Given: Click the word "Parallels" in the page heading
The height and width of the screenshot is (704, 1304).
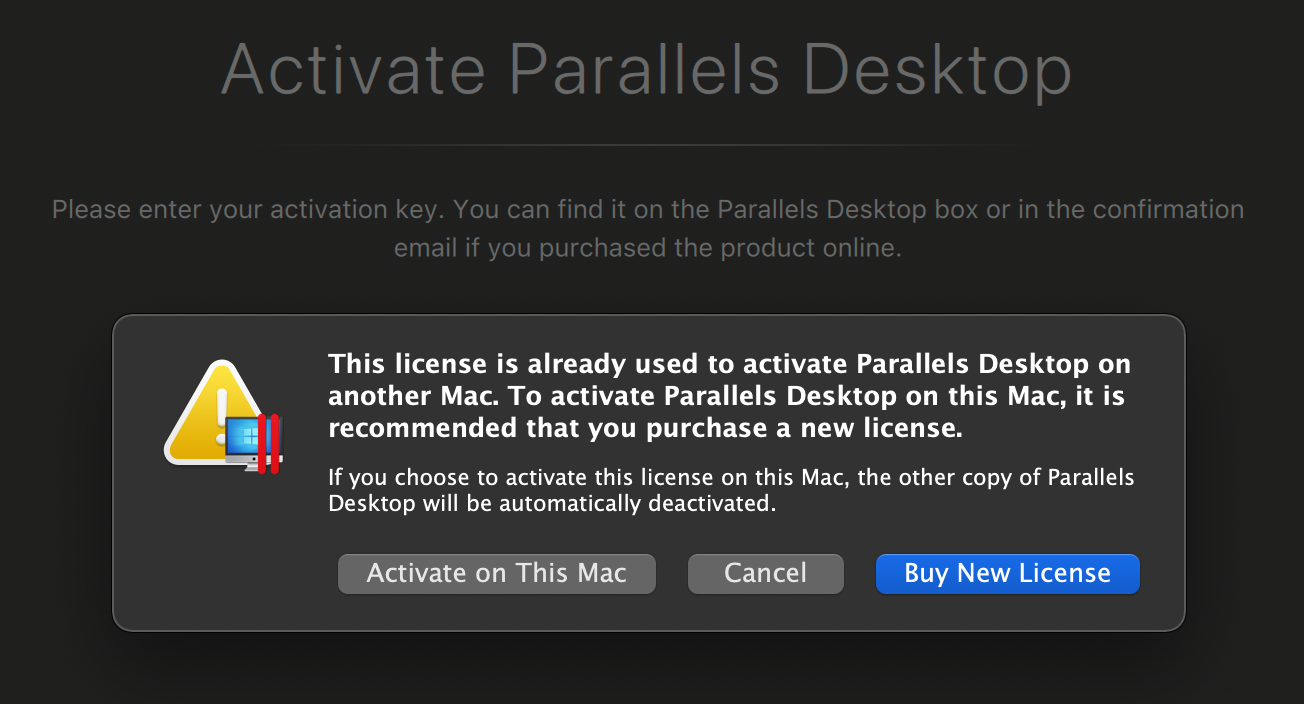Looking at the screenshot, I should (x=645, y=71).
